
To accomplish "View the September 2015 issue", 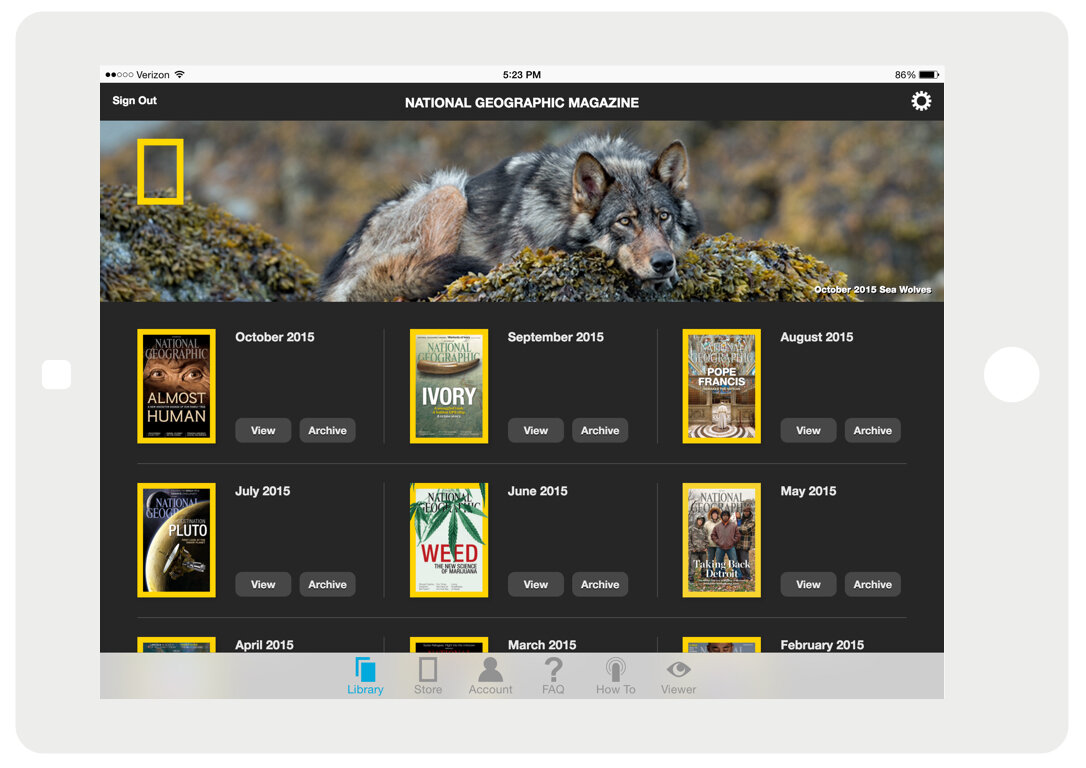I will coord(535,430).
